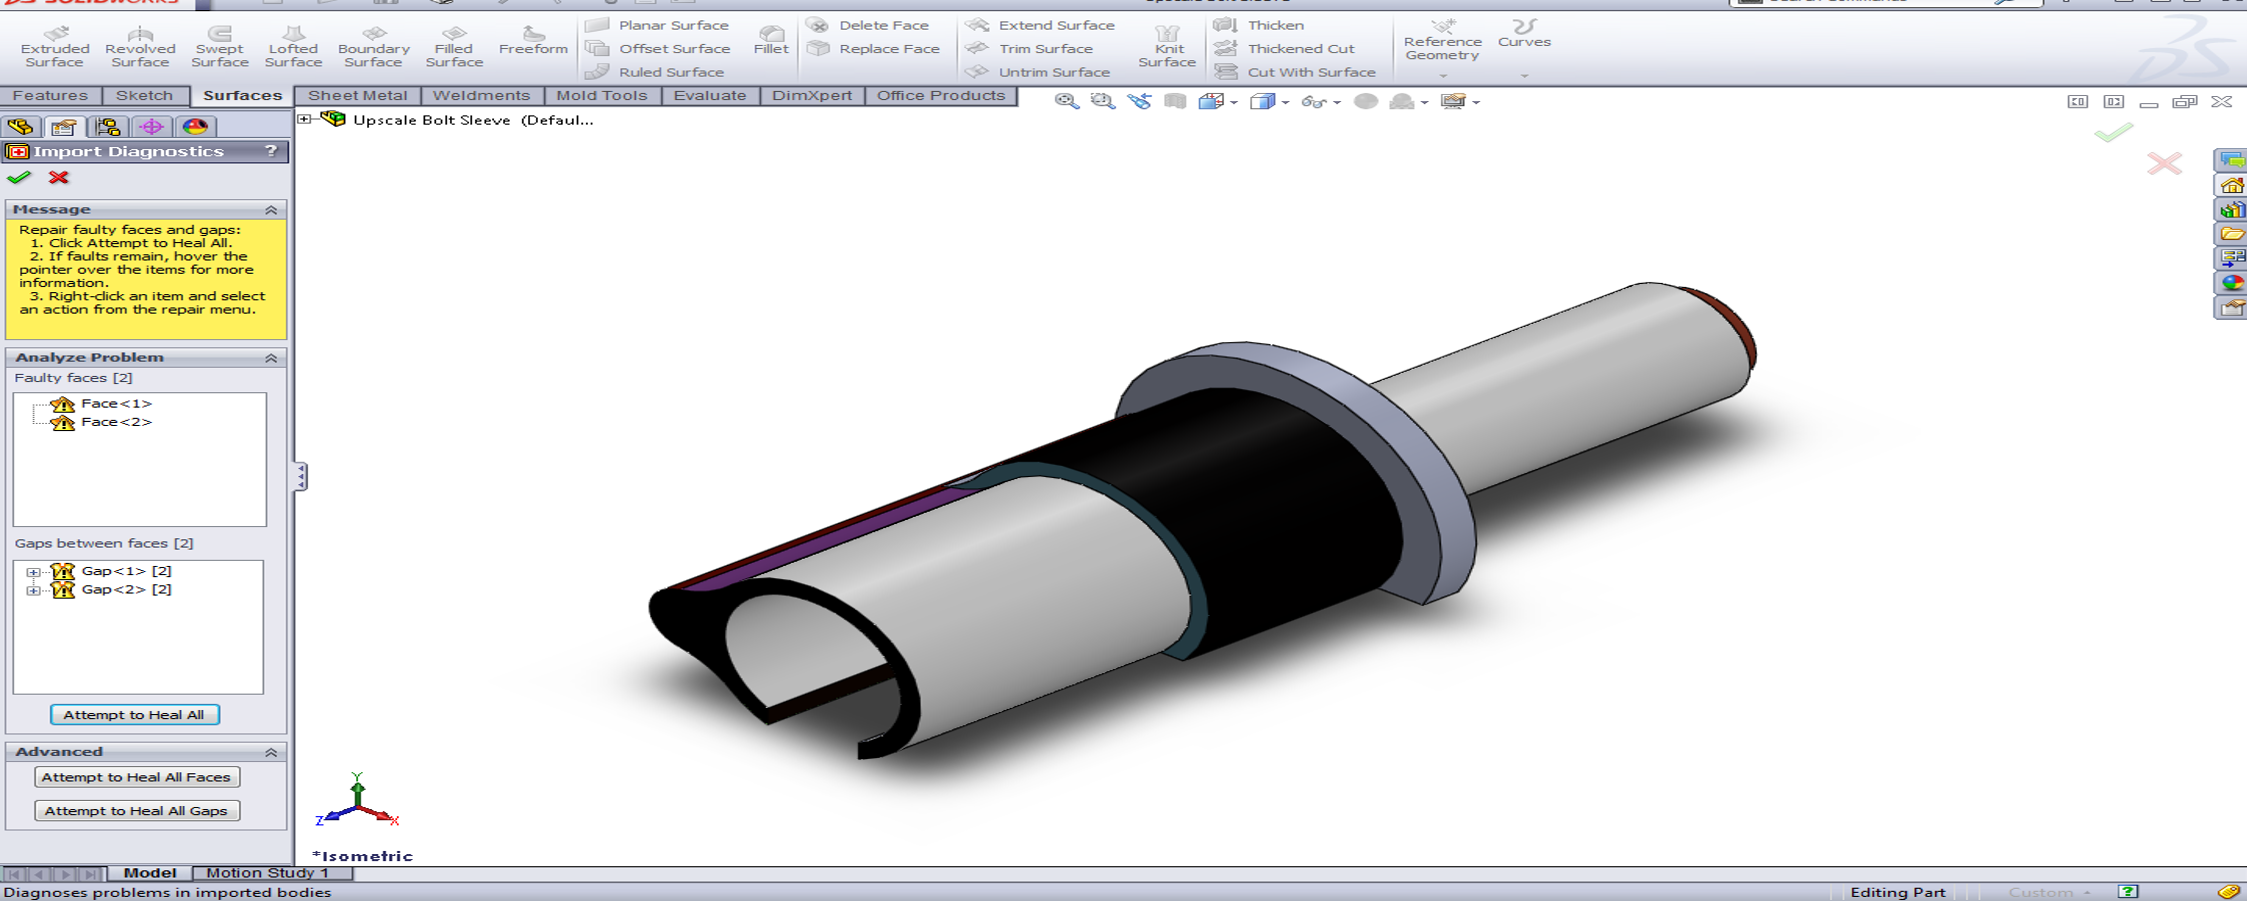Go back to the Previous View

point(1139,101)
